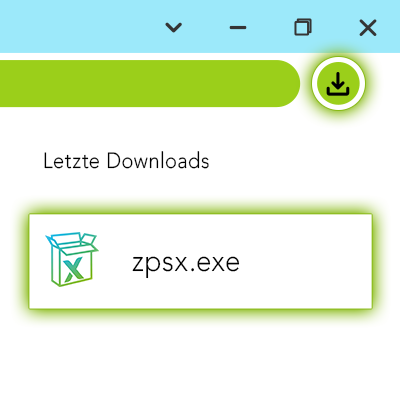Image resolution: width=400 pixels, height=400 pixels.
Task: Click the green X logo on box icon
Action: (x=74, y=270)
